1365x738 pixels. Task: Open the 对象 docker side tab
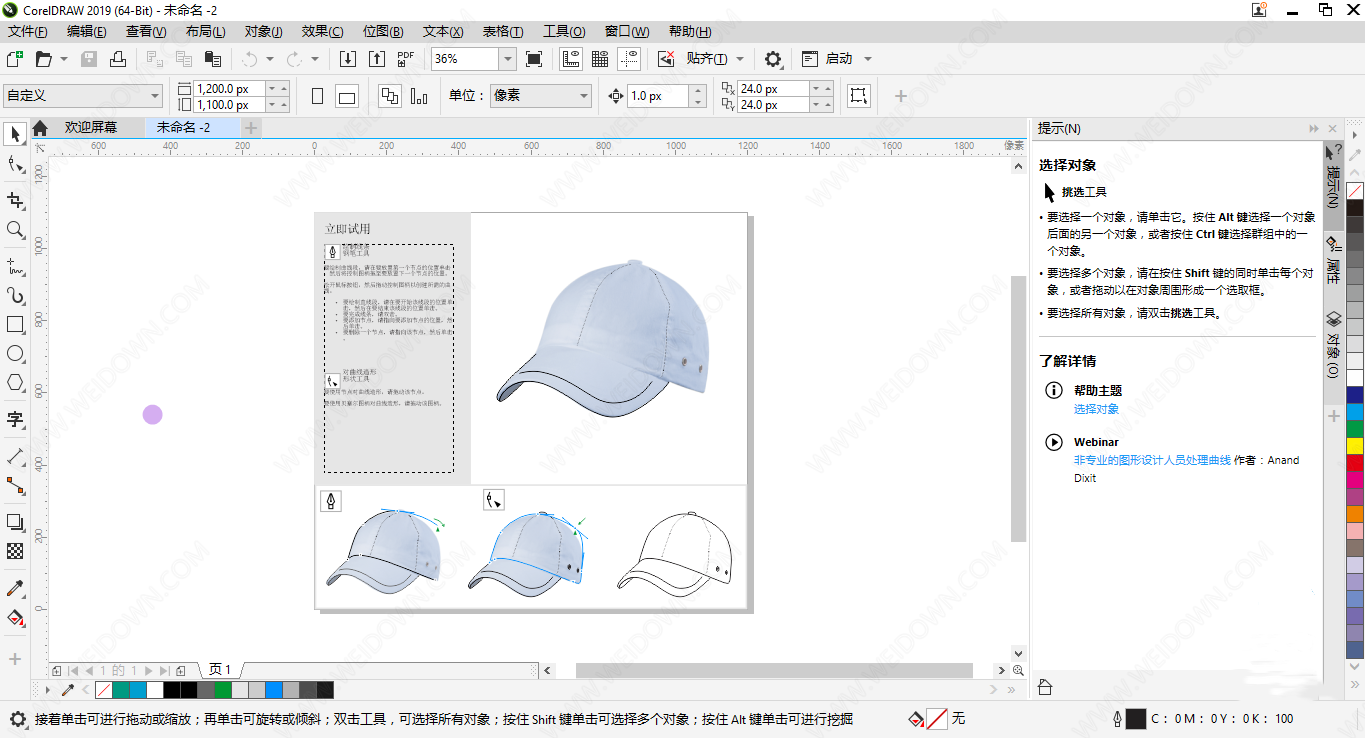coord(1333,345)
